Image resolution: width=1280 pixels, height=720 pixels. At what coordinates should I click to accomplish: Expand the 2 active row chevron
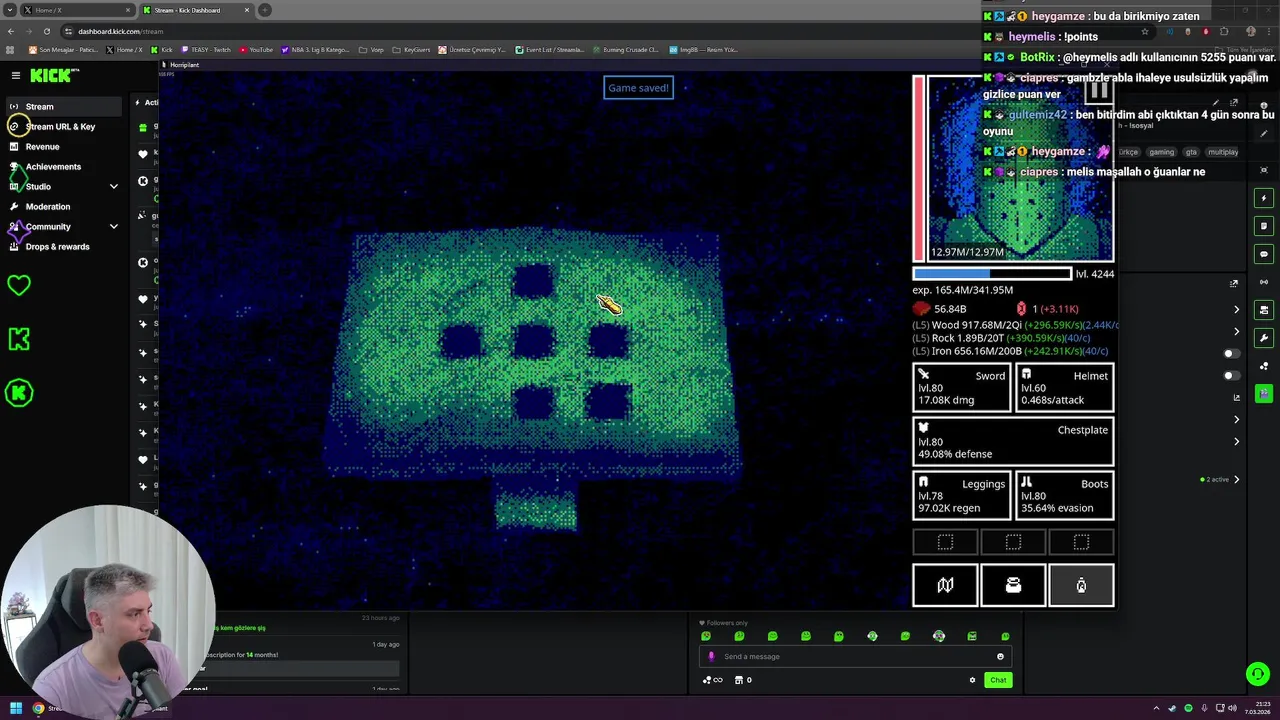click(1237, 479)
